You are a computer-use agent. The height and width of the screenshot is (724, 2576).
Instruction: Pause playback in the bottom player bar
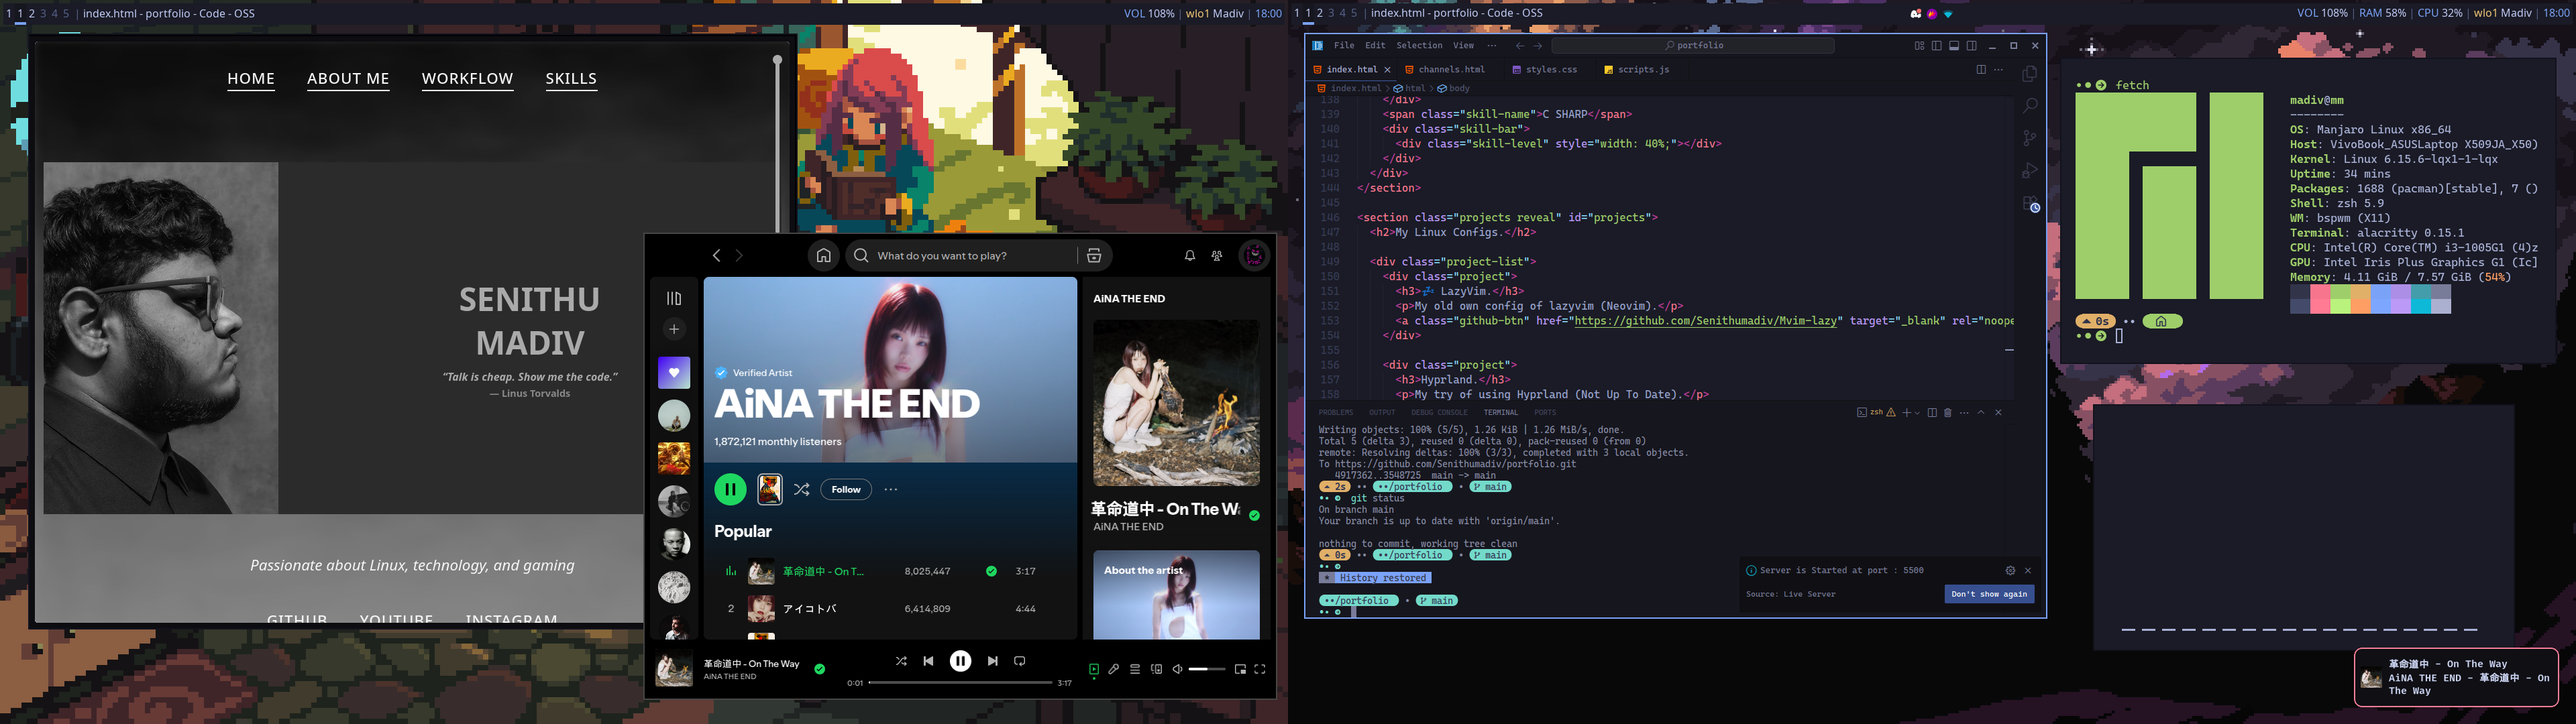(960, 661)
